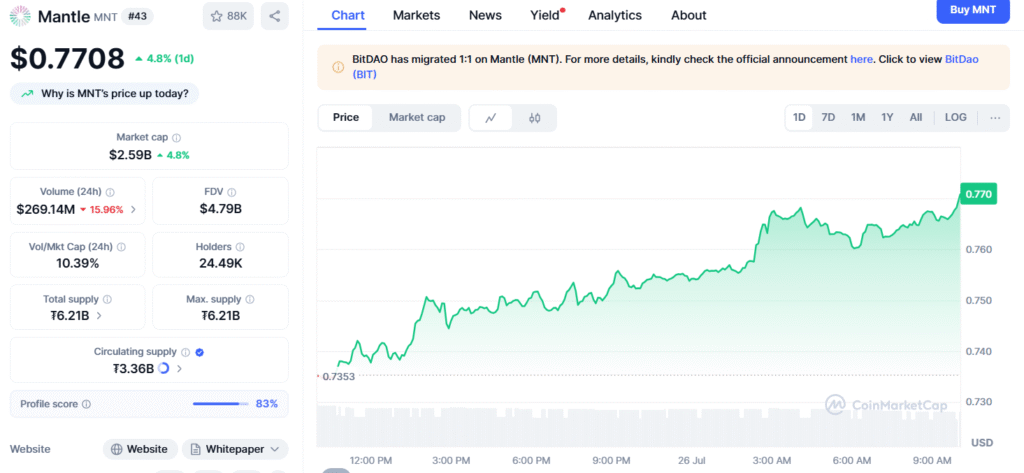Show Market cap chart data
Viewport: 1024px width, 473px height.
417,118
